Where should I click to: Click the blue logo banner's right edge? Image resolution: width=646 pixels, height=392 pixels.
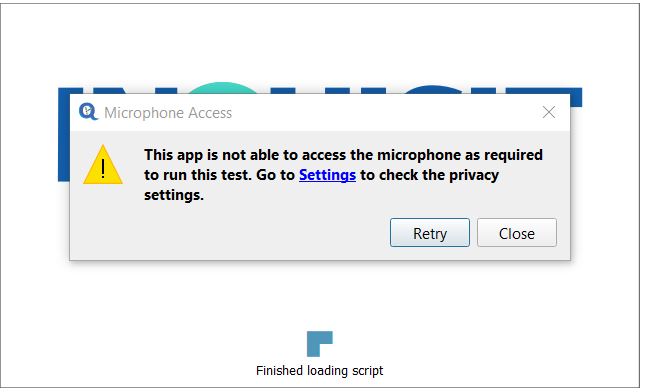tap(576, 97)
